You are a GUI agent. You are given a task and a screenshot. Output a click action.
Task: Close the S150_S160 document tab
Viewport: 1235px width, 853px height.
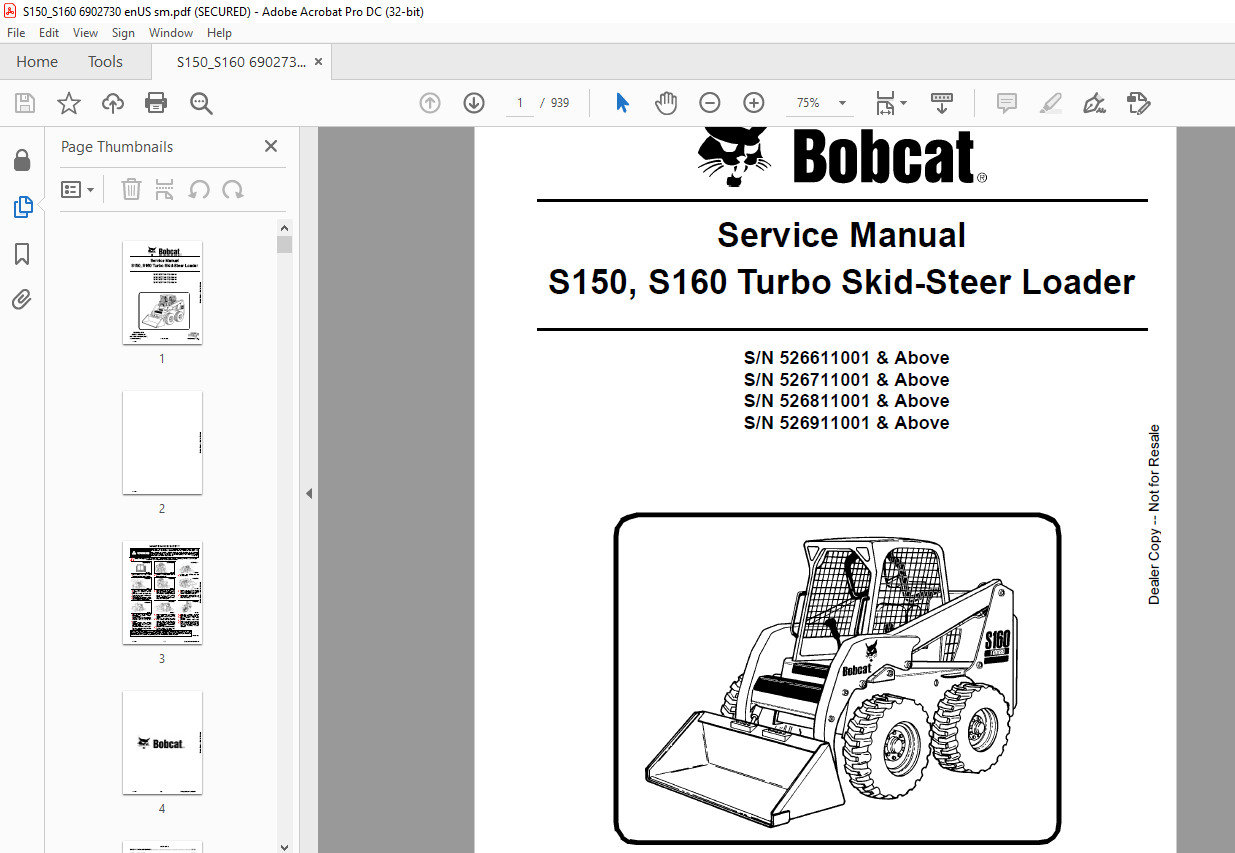(x=318, y=62)
